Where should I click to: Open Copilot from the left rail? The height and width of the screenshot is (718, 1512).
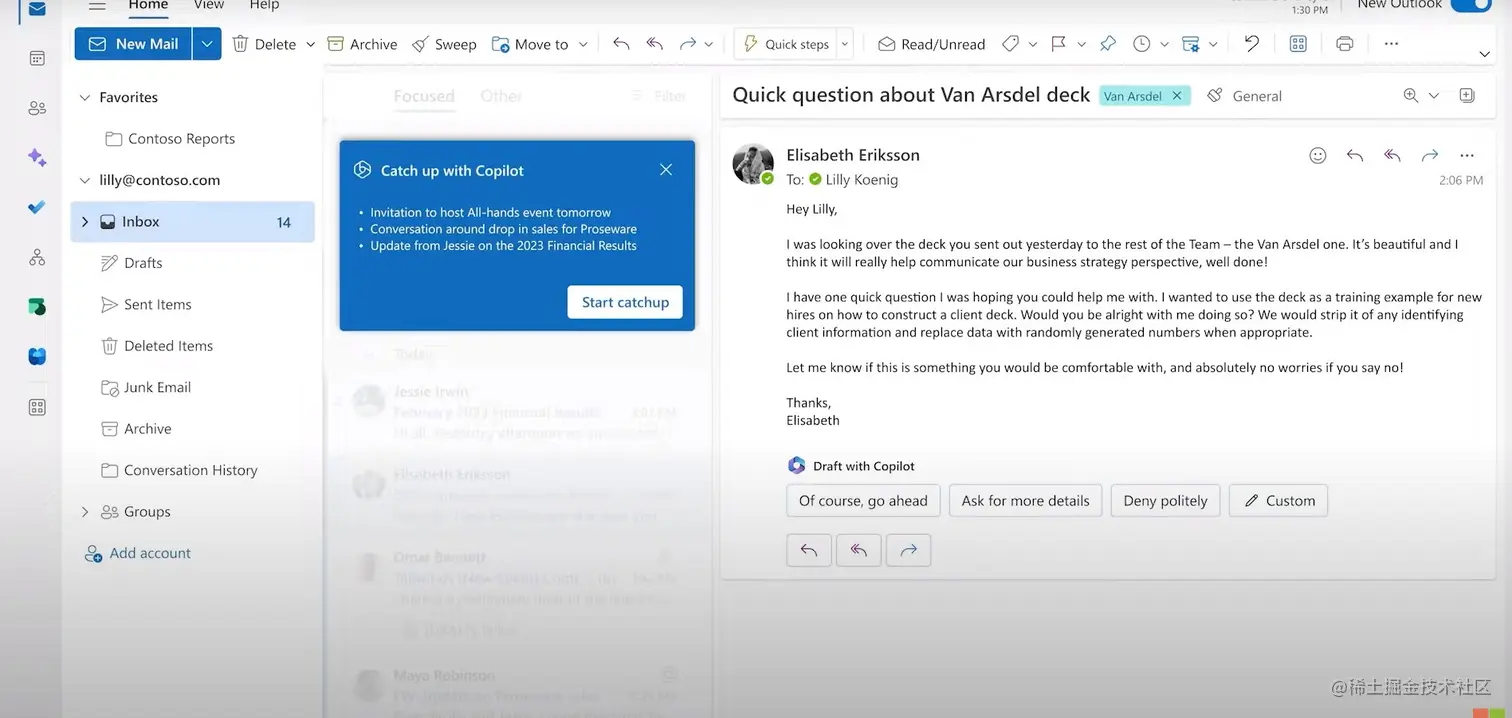point(37,157)
